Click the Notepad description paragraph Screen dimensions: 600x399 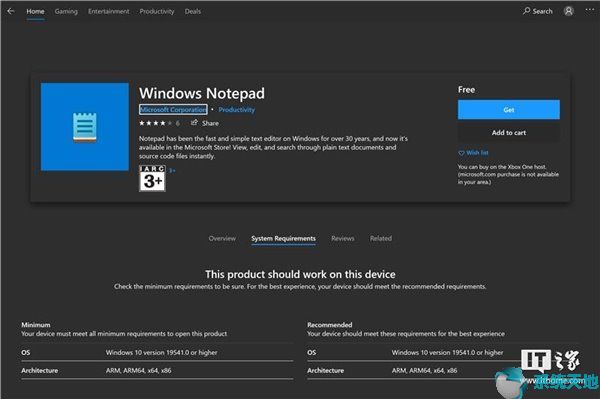pos(273,147)
